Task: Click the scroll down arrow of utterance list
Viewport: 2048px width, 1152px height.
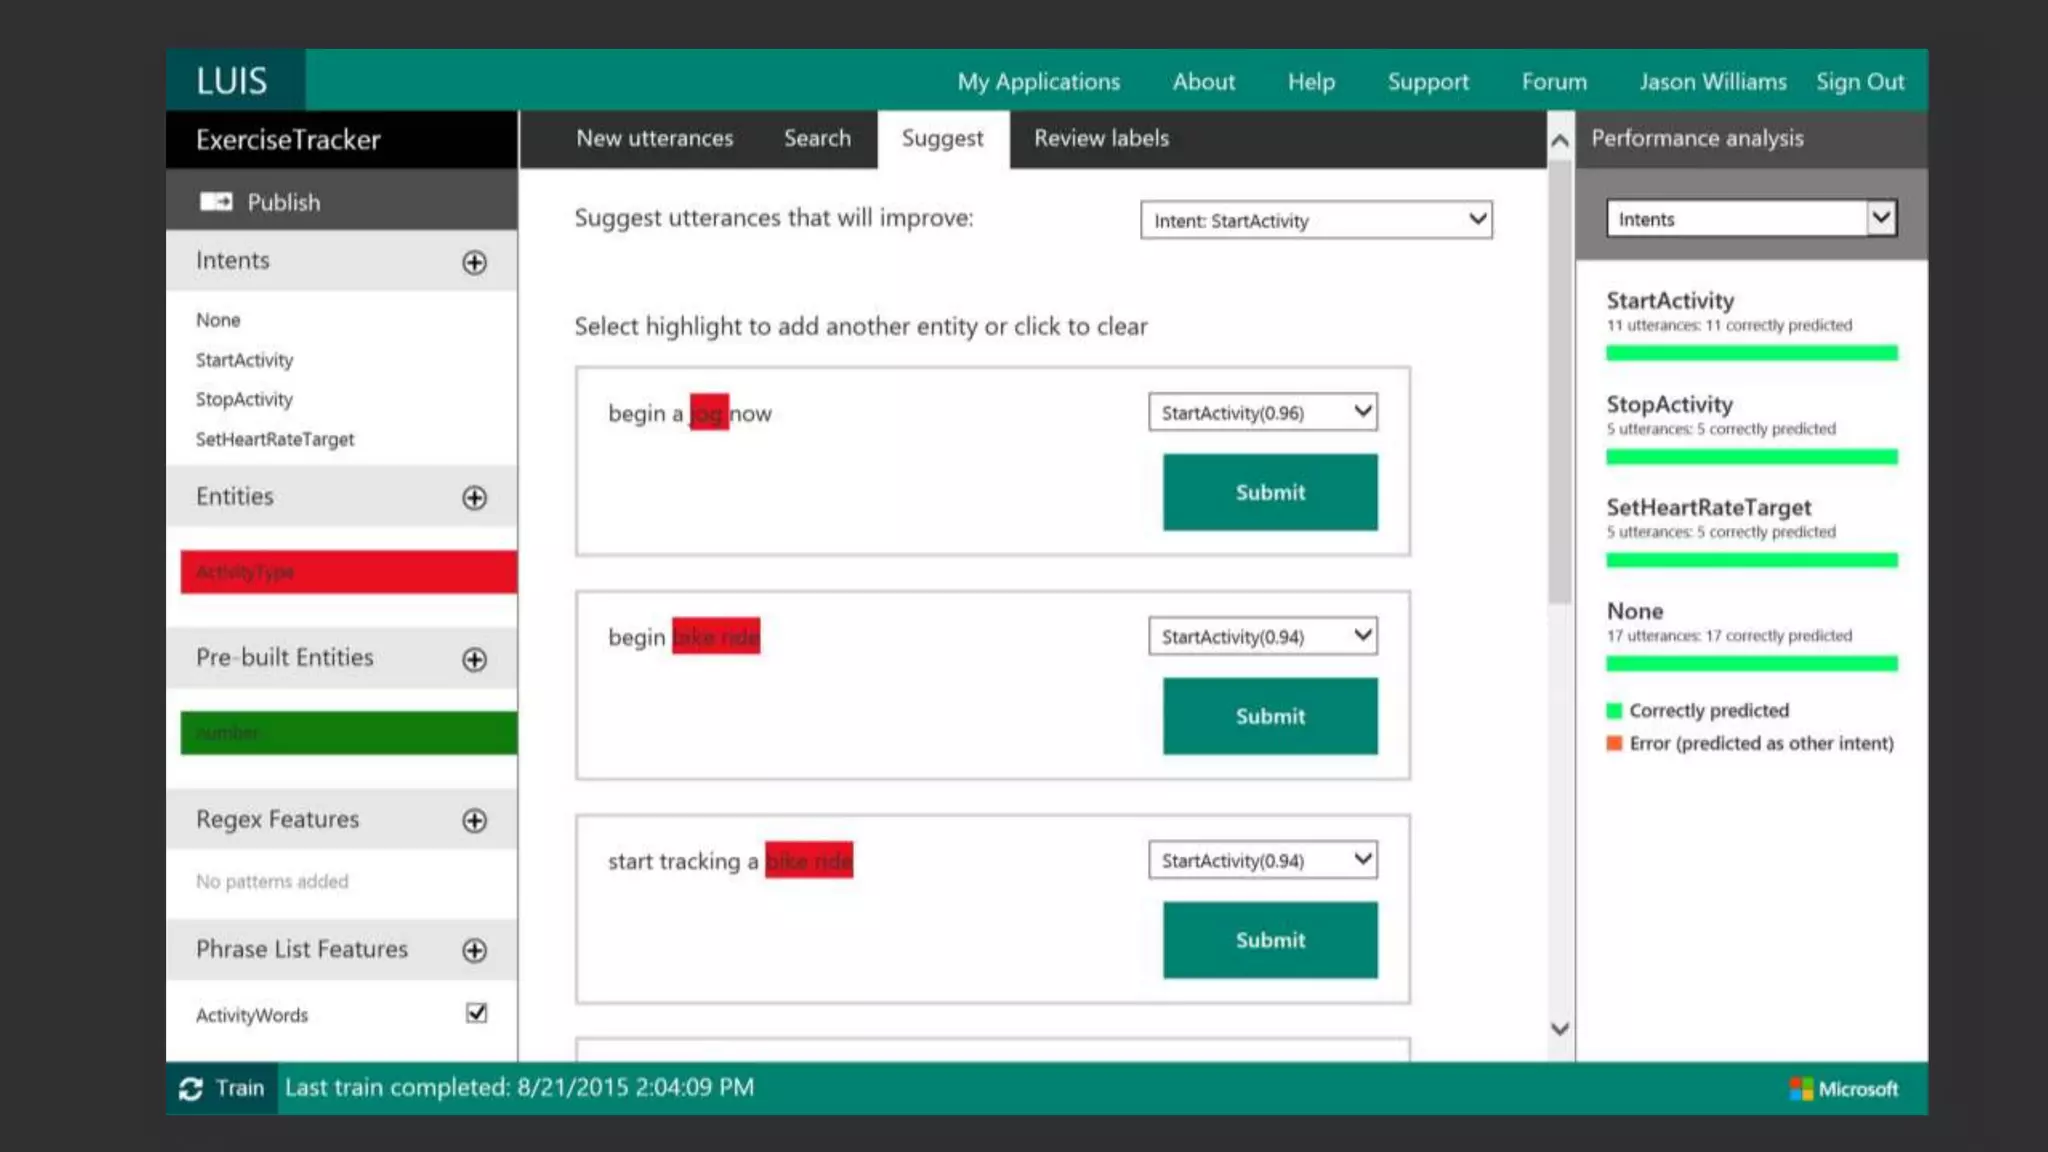Action: point(1559,1029)
